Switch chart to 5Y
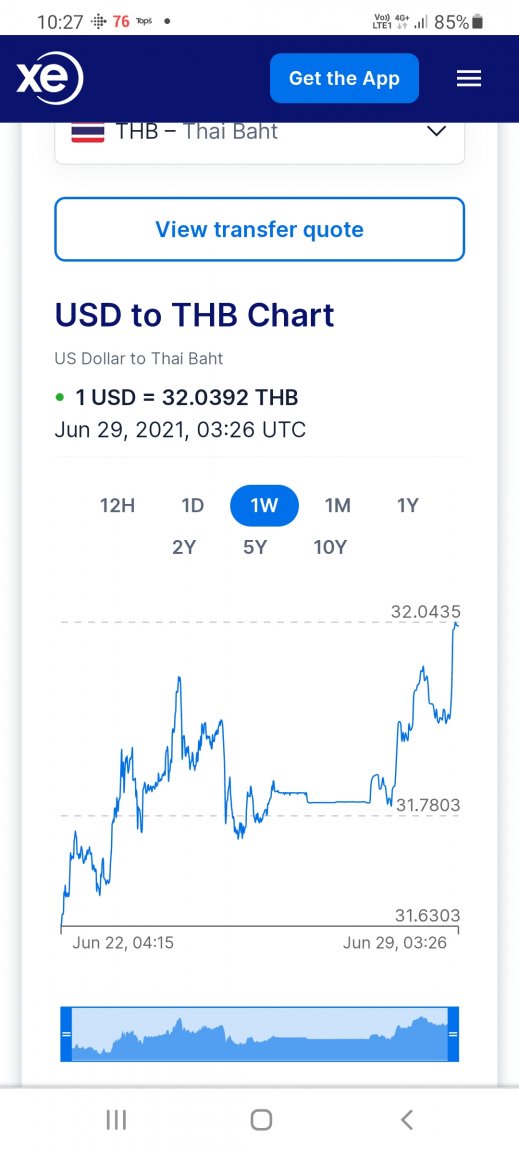The image size is (519, 1152). click(x=254, y=547)
